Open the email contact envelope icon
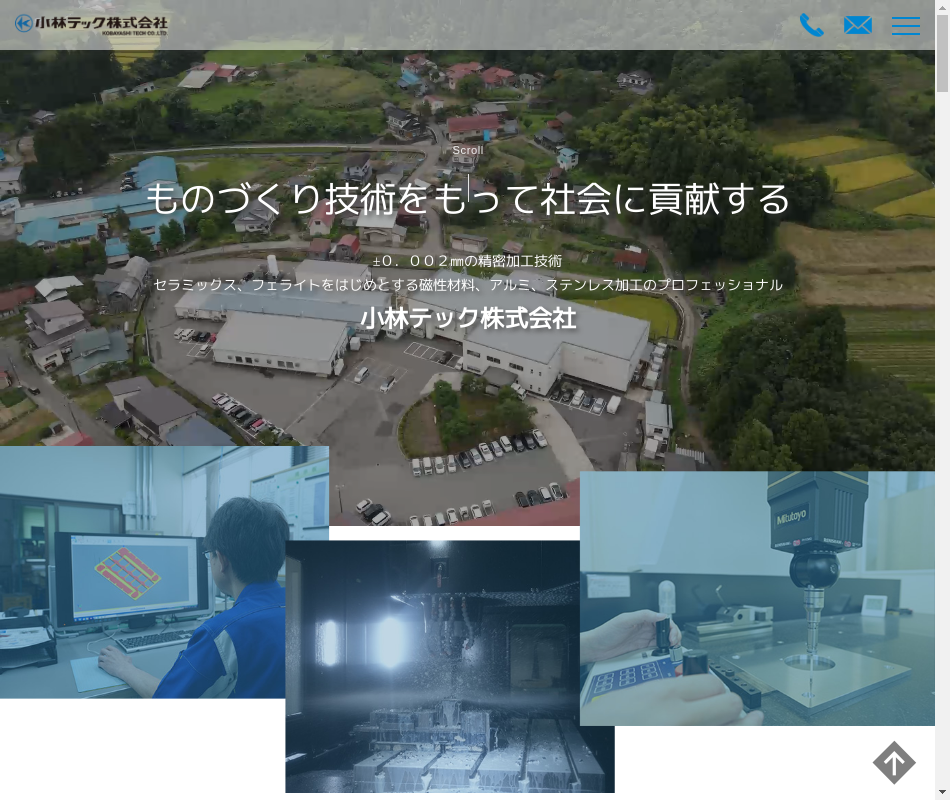The height and width of the screenshot is (800, 950). (858, 26)
